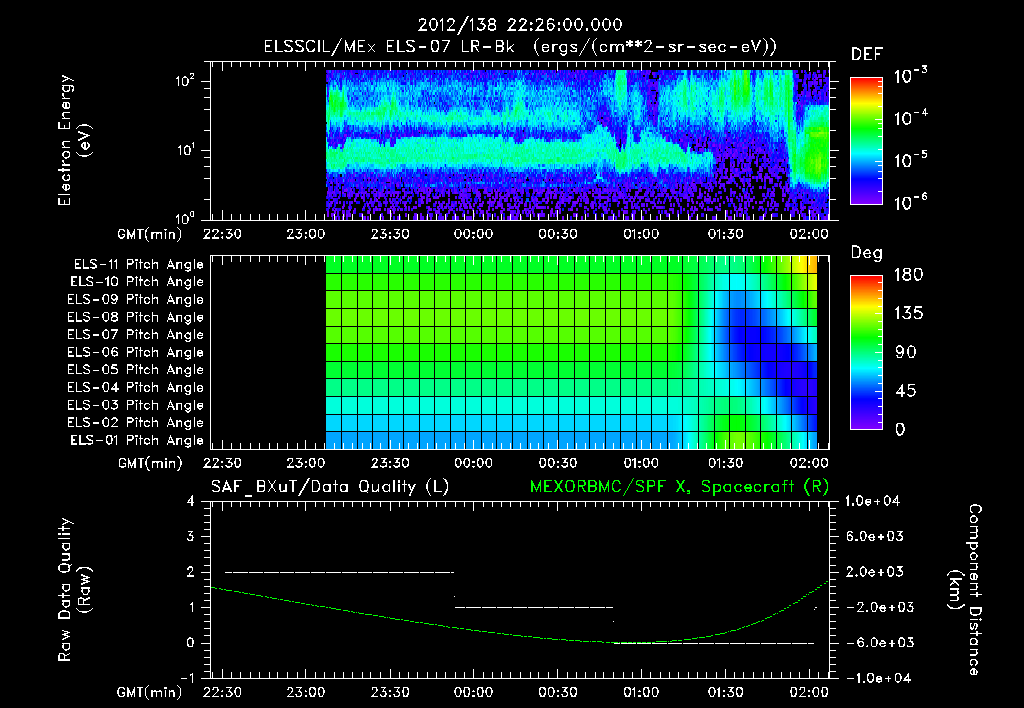Click 01:30 tick under the spectrogram

click(726, 234)
